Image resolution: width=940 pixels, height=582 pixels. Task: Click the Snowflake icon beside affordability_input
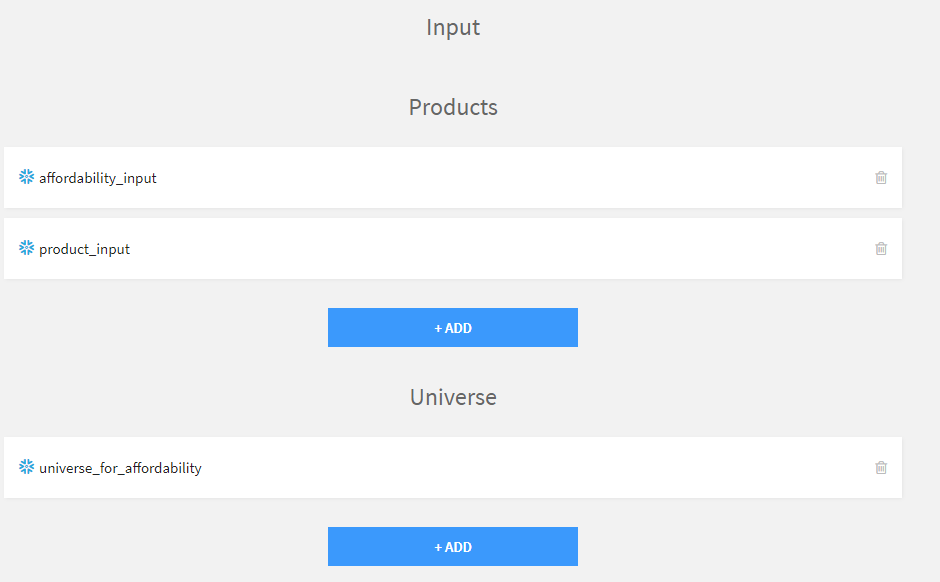coord(27,177)
